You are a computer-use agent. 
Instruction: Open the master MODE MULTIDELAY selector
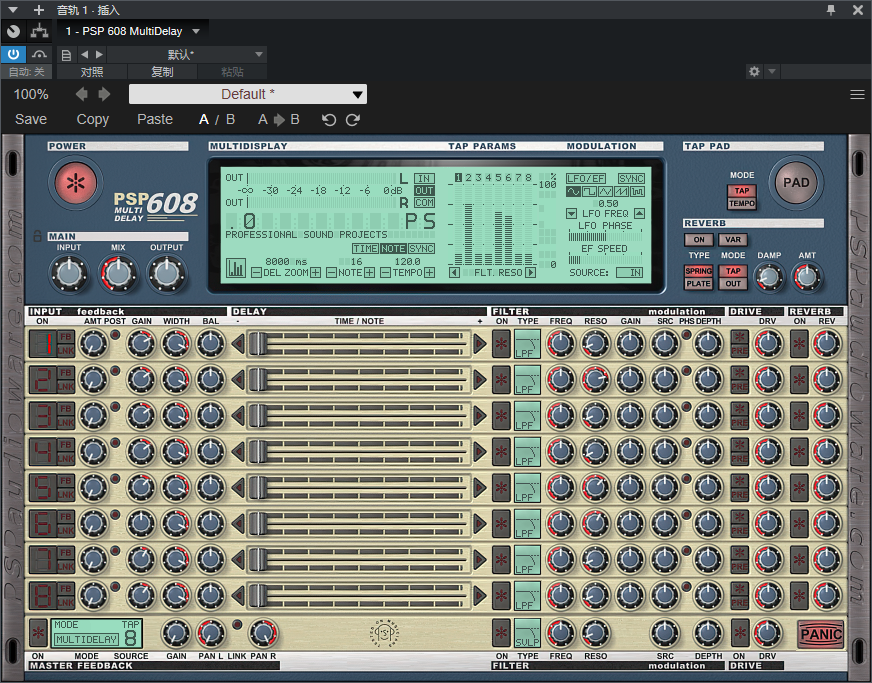click(87, 640)
